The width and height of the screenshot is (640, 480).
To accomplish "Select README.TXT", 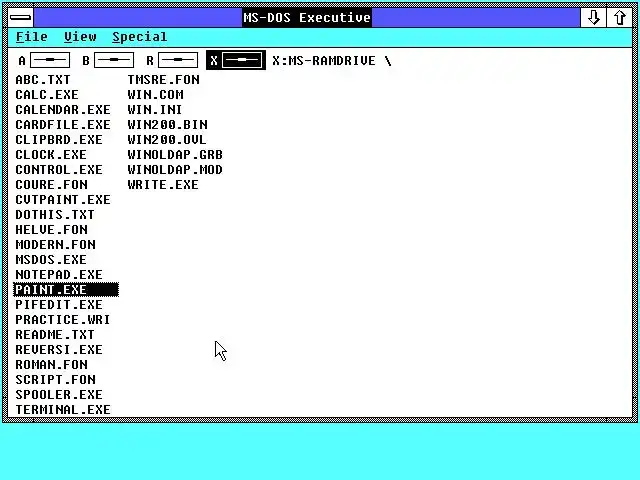I will [x=55, y=335].
